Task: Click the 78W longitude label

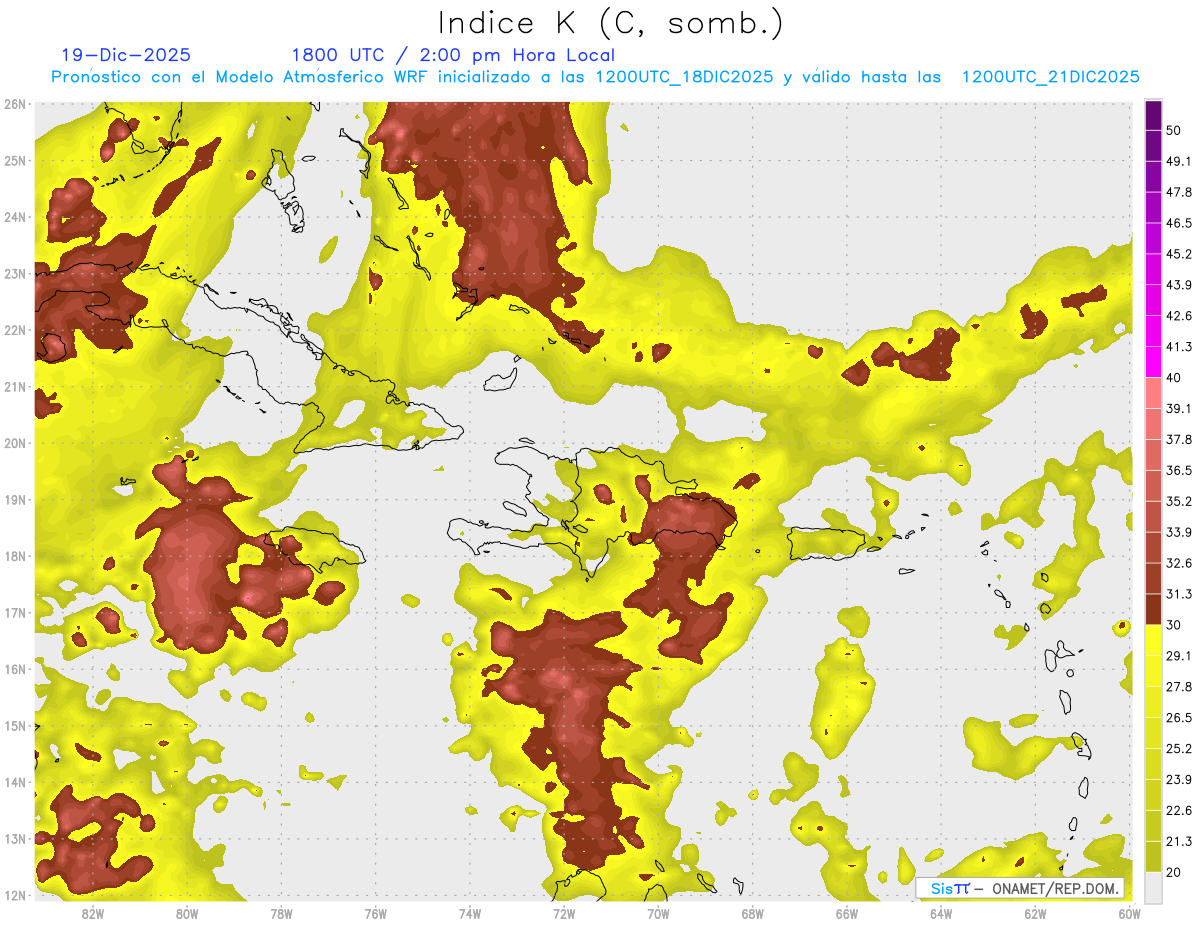Action: tap(281, 913)
